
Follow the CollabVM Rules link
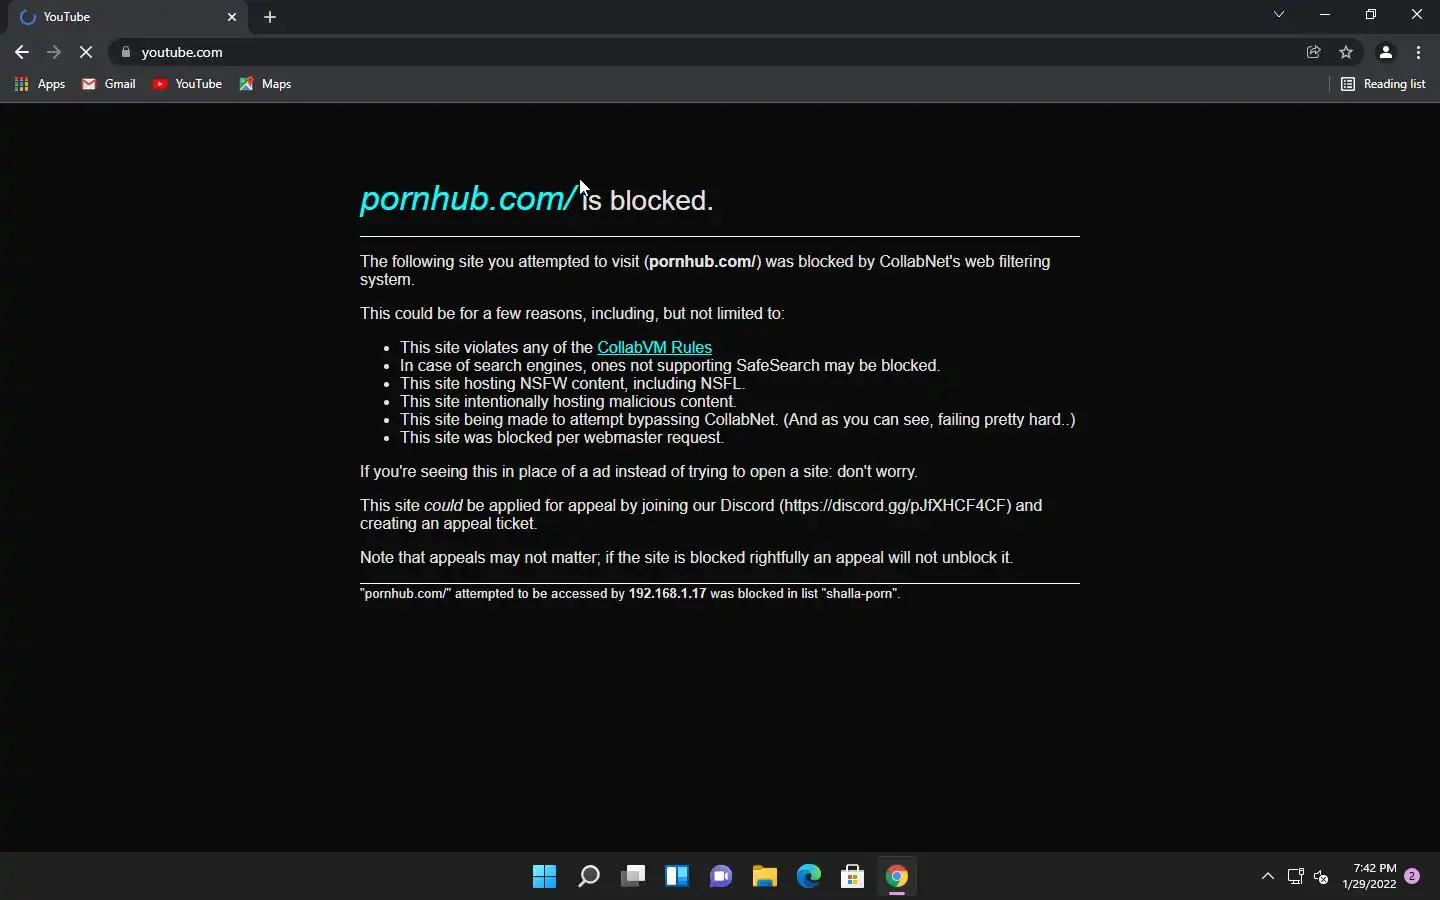coord(654,347)
